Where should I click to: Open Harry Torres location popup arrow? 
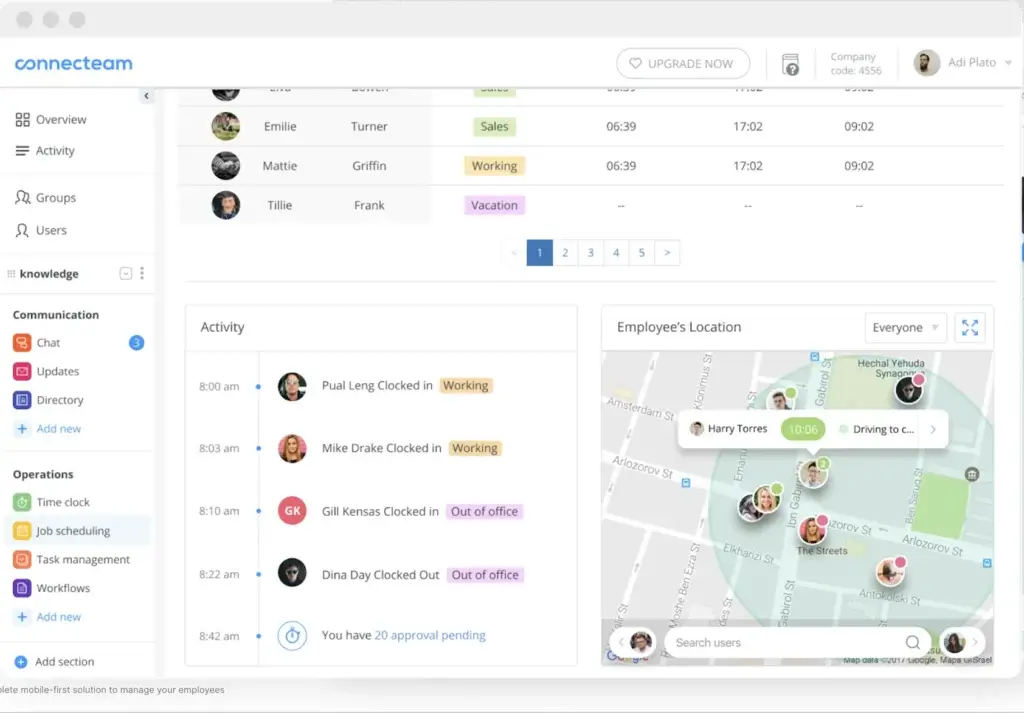pos(933,429)
